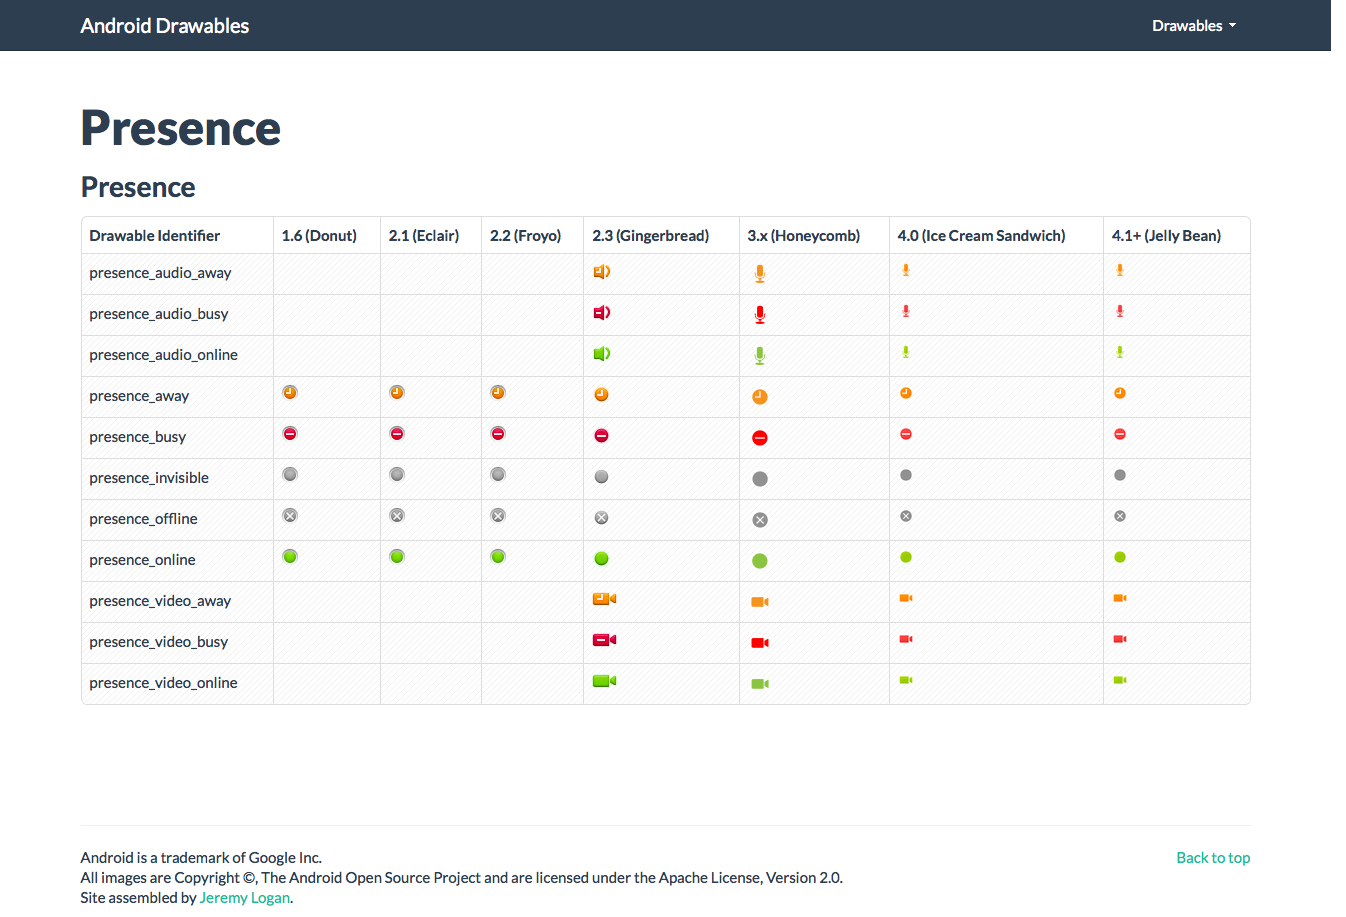Viewport: 1346px width, 917px height.
Task: Click the Jelly Bean presence_online green dot
Action: (1120, 557)
